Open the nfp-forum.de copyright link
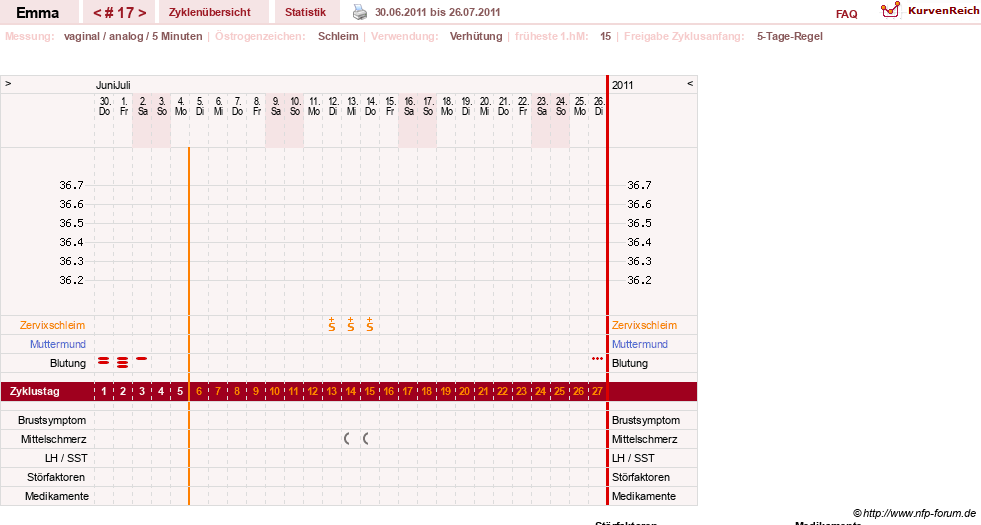This screenshot has height=525, width=981. (914, 513)
